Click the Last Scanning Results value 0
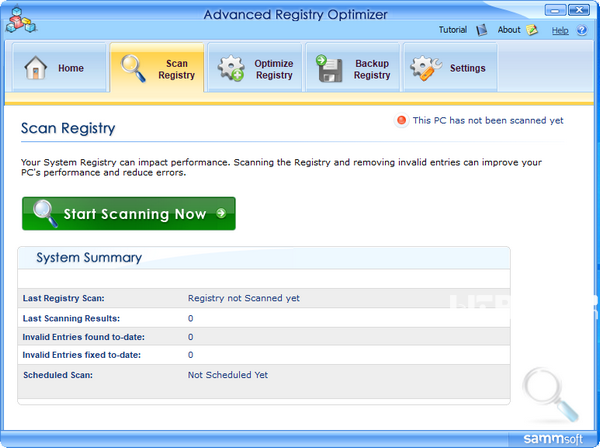 (191, 318)
